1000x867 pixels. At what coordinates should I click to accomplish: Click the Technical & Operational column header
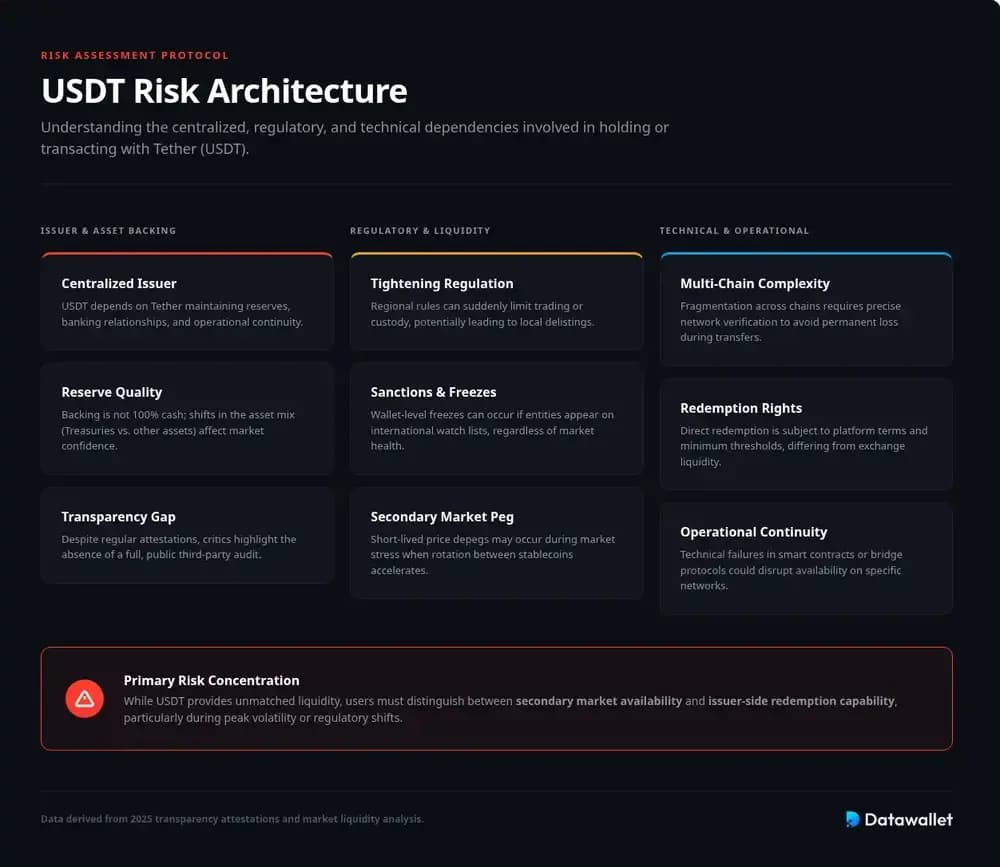[734, 231]
